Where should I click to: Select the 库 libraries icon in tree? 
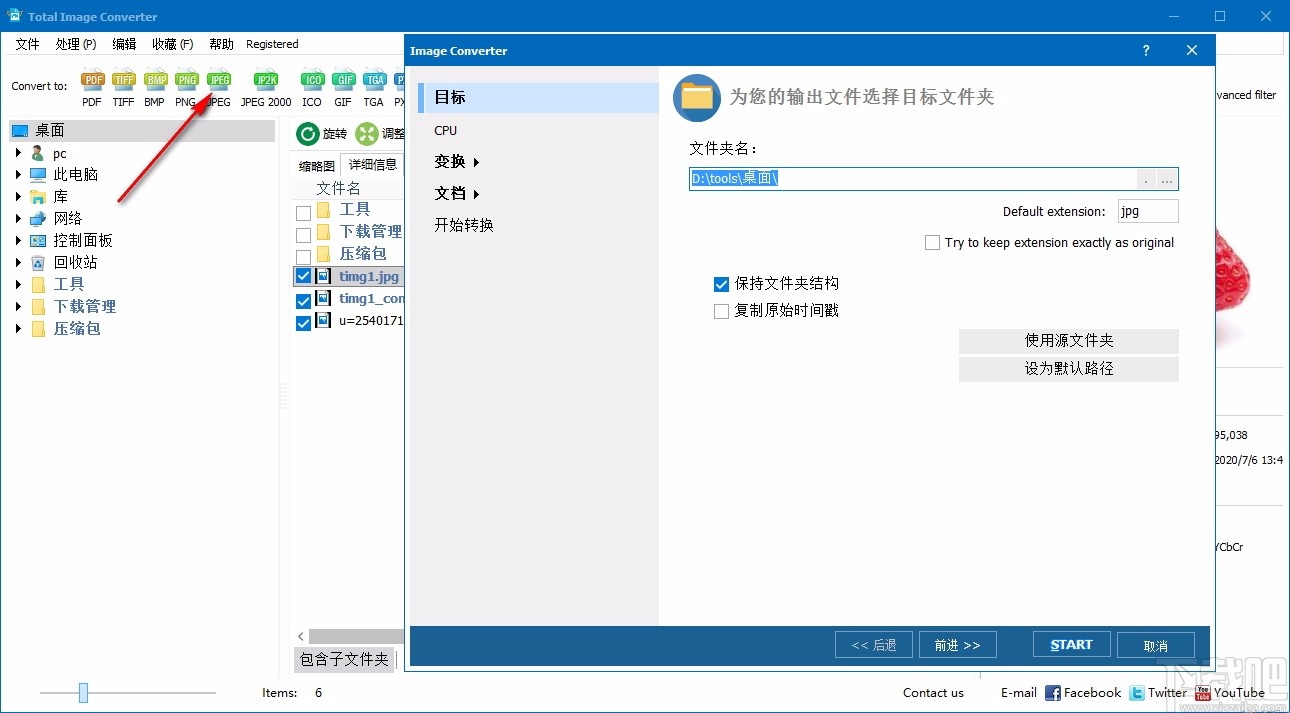coord(38,196)
